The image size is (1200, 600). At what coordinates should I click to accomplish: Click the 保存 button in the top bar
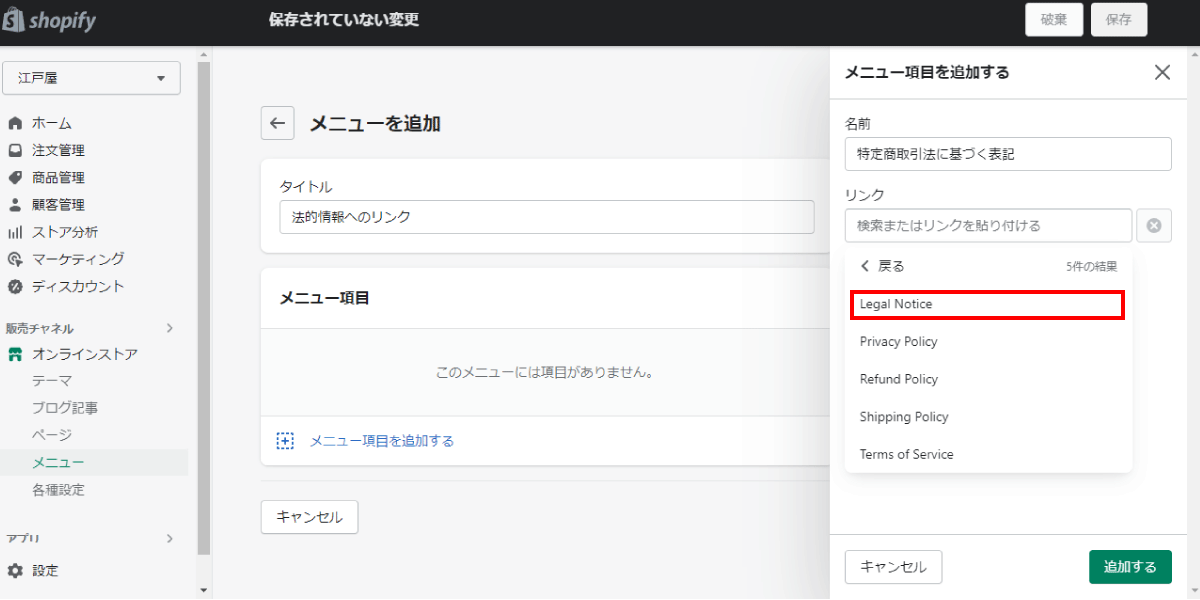1119,19
